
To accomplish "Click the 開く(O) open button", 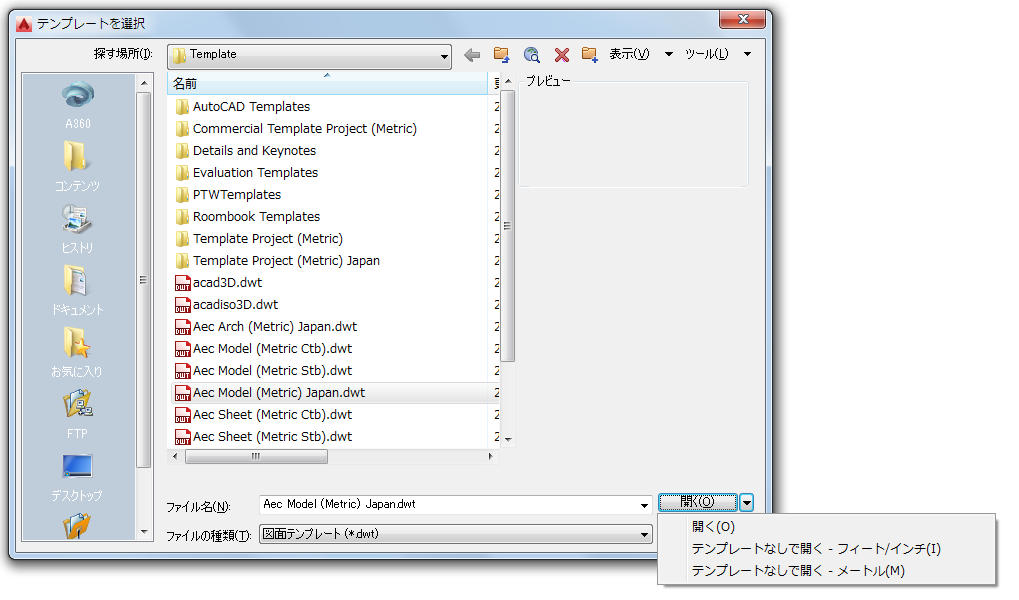I will click(x=698, y=502).
